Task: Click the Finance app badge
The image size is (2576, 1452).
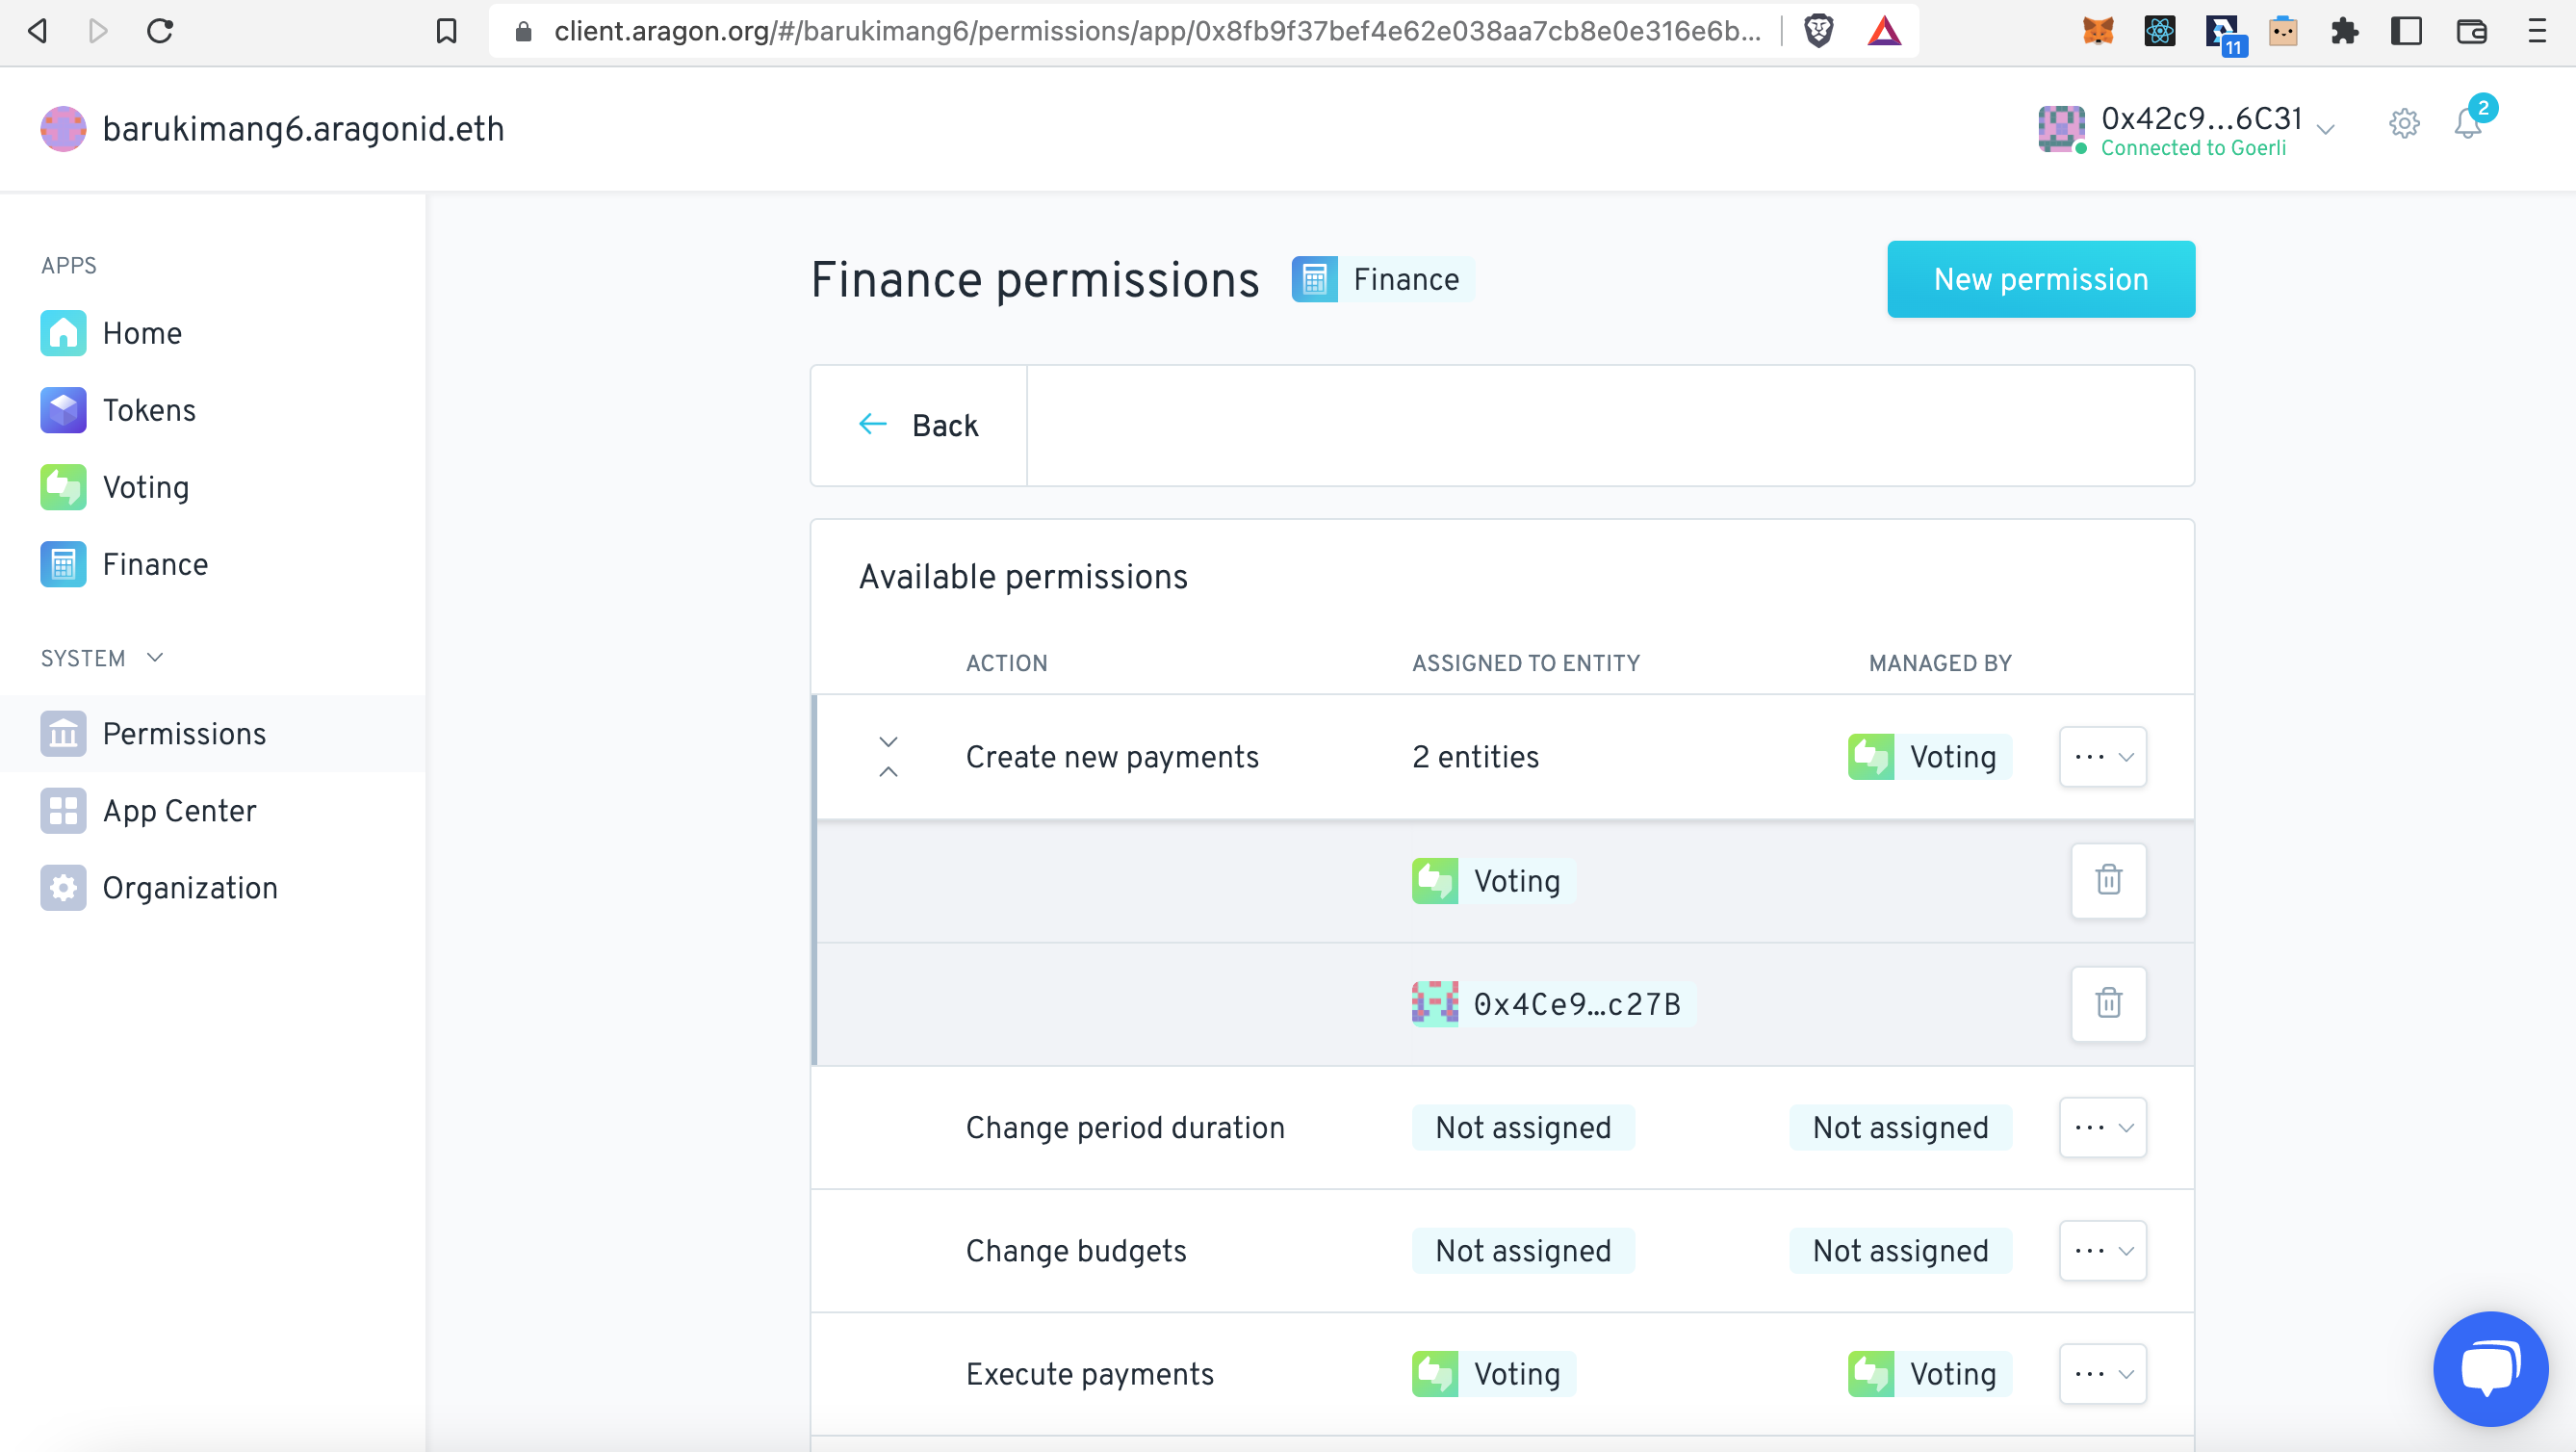Action: (x=1382, y=279)
